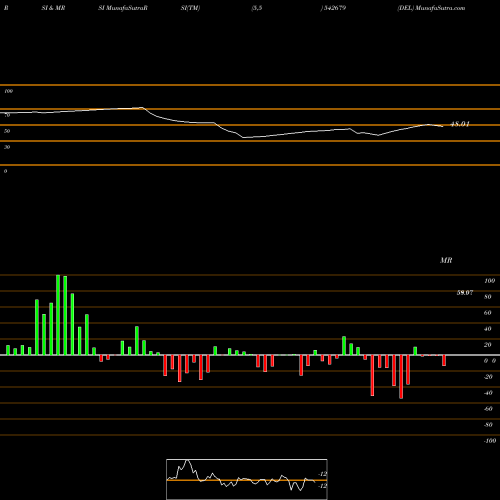Click the -40 label on MR axis
Image resolution: width=500 pixels, height=500 pixels.
(488, 393)
